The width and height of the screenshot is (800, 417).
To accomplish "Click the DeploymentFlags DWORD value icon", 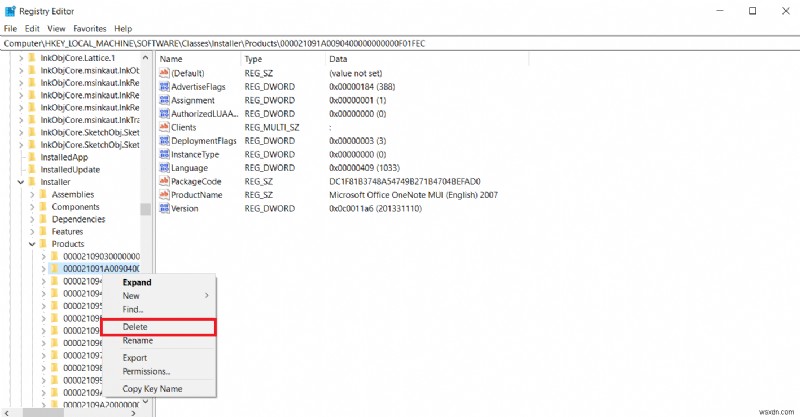I will pyautogui.click(x=164, y=140).
